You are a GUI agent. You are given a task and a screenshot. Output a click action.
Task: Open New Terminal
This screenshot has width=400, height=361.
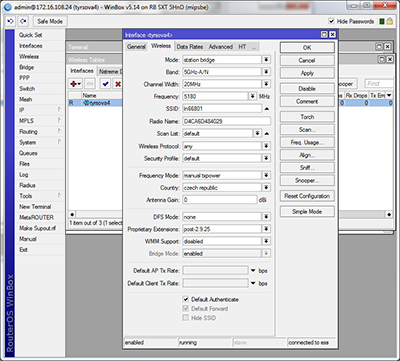(35, 207)
